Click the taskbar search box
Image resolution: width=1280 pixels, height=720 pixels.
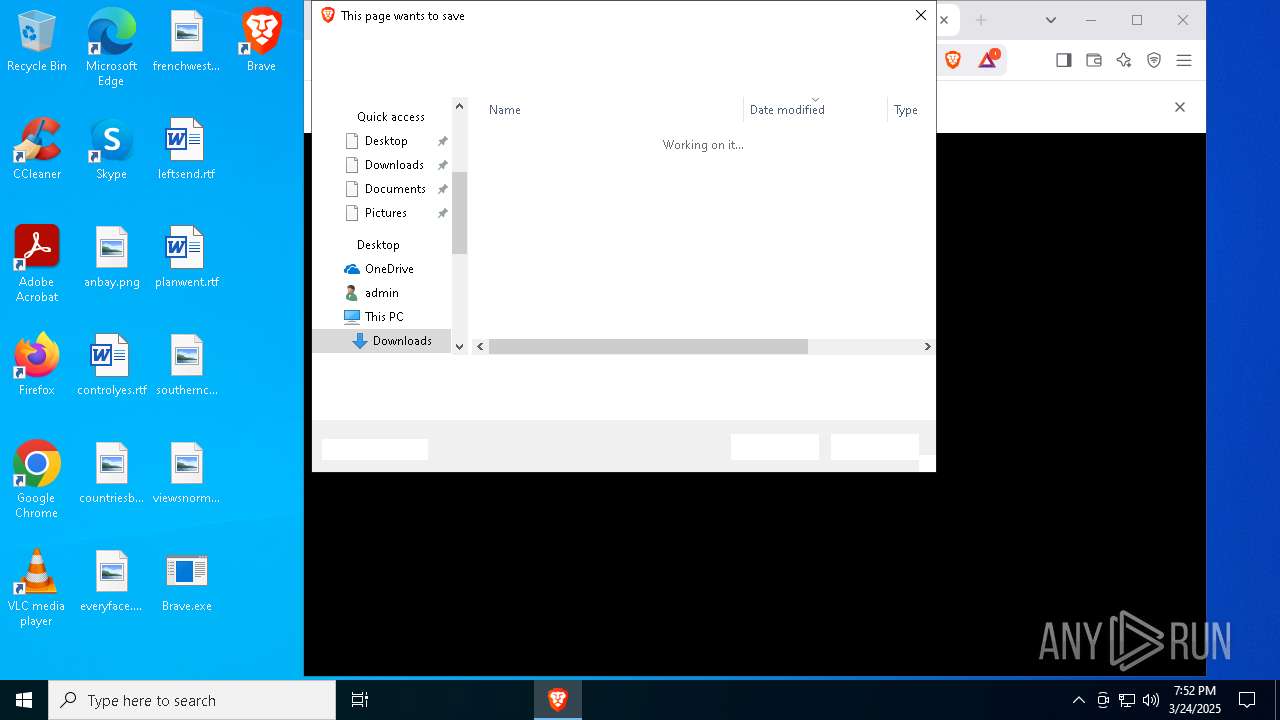point(192,700)
